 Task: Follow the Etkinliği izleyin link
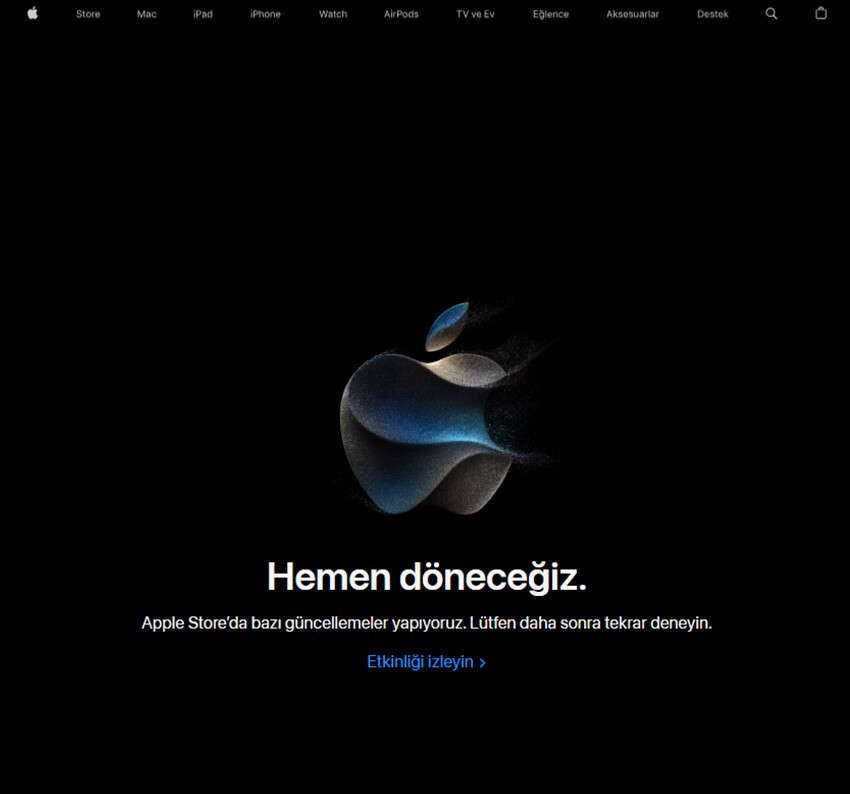tap(420, 662)
